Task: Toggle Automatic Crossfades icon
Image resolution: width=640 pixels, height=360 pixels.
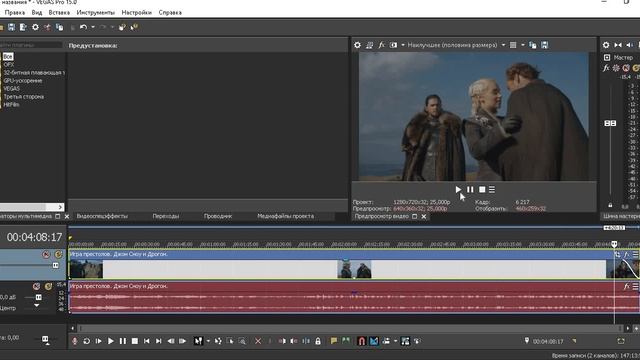Action: coord(374,341)
